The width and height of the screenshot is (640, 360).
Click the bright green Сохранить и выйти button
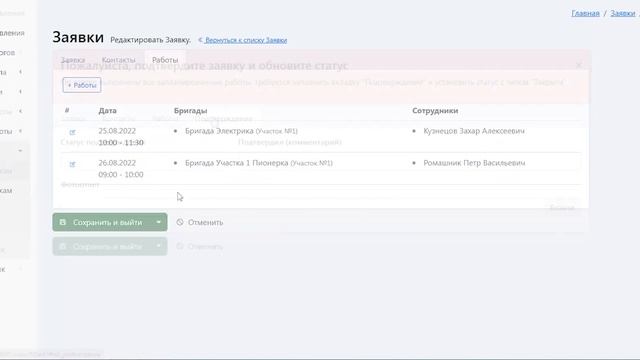(x=102, y=222)
